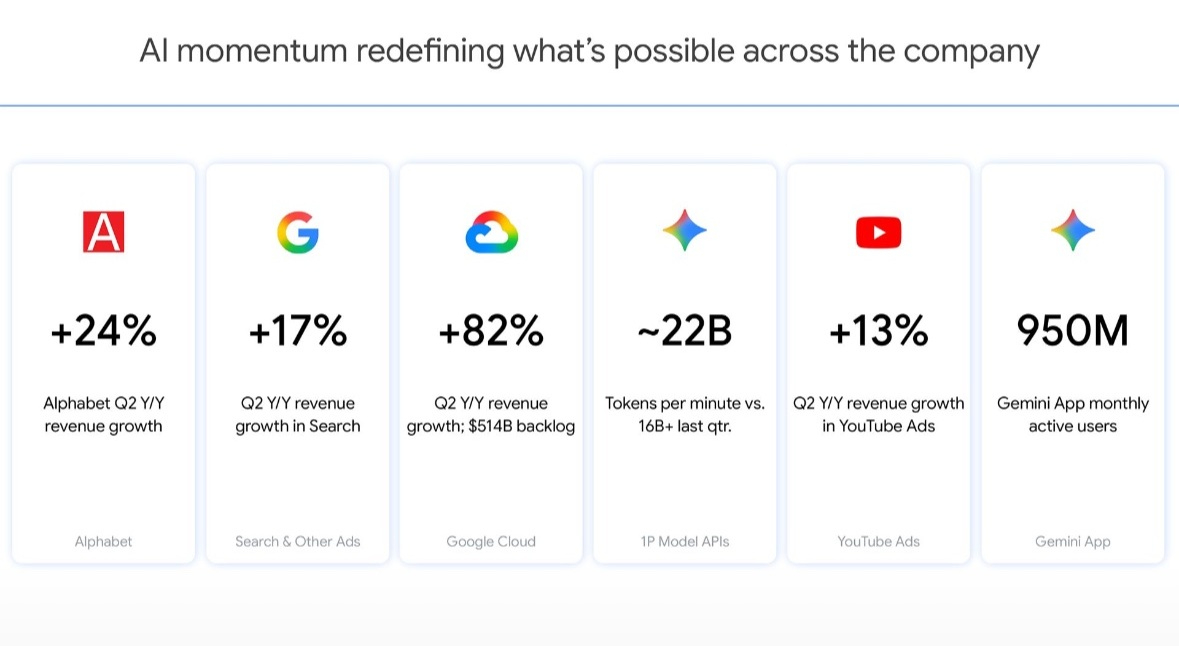Click the 'Google Cloud' footer label

pyautogui.click(x=491, y=541)
